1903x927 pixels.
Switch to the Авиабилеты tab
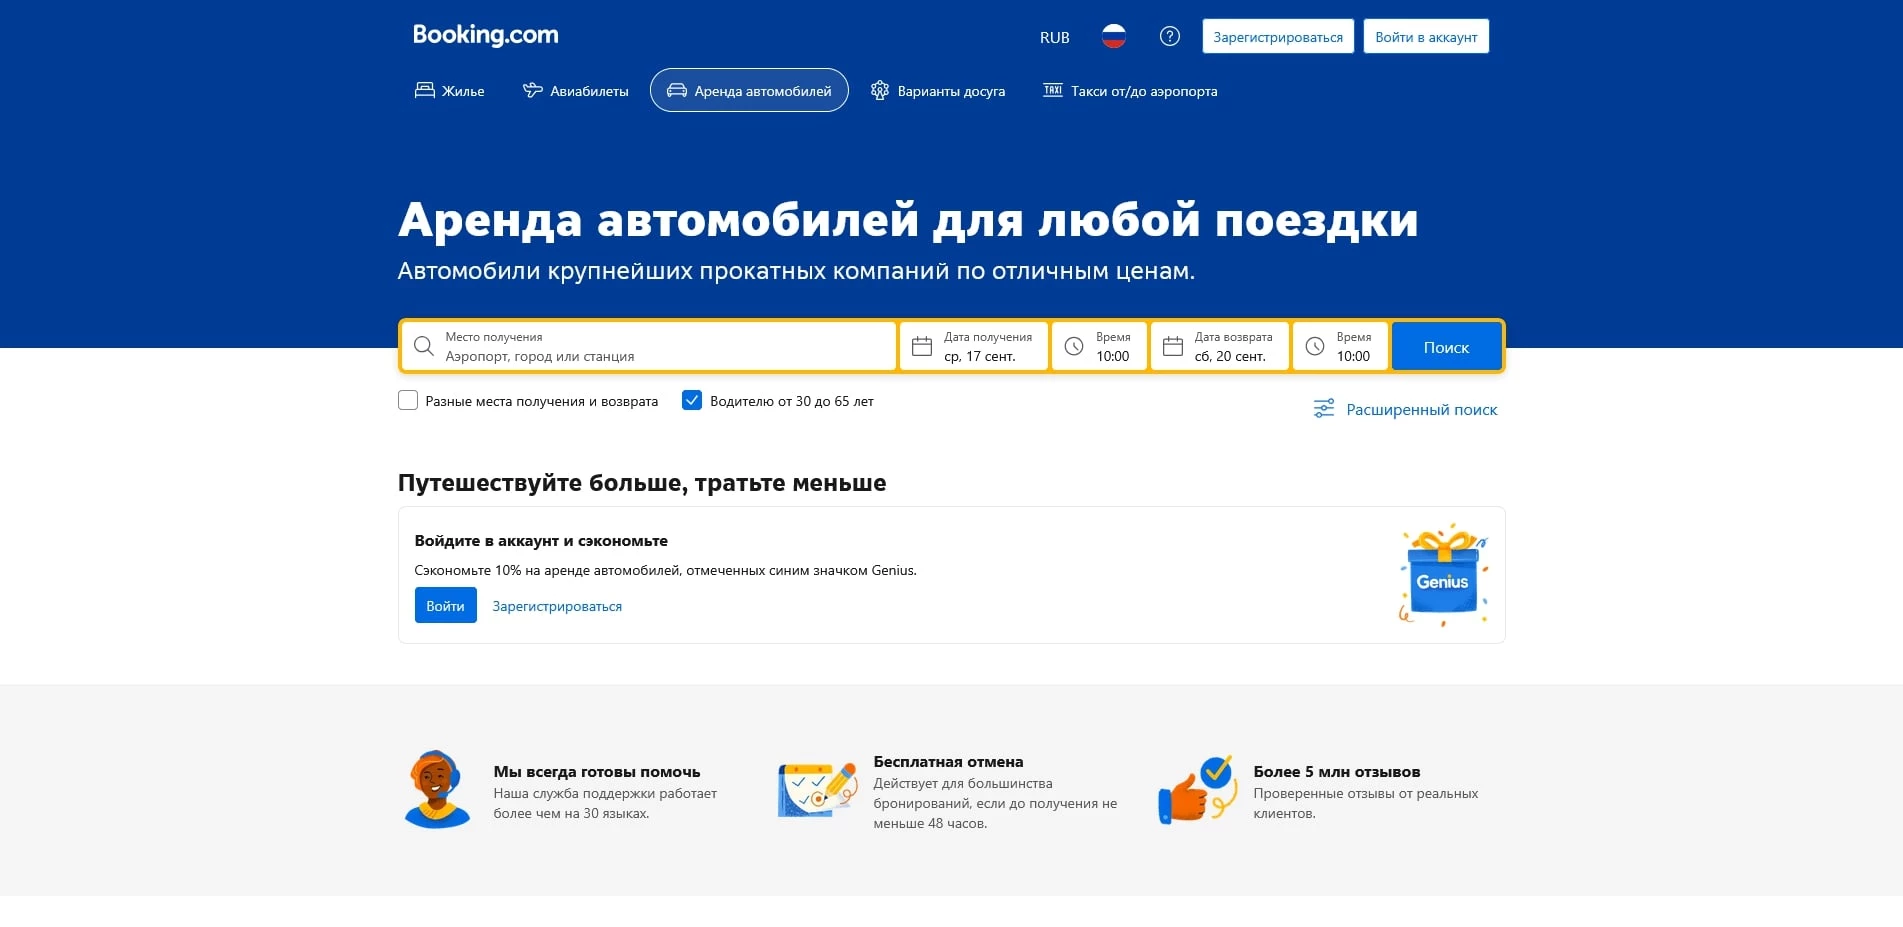click(575, 90)
